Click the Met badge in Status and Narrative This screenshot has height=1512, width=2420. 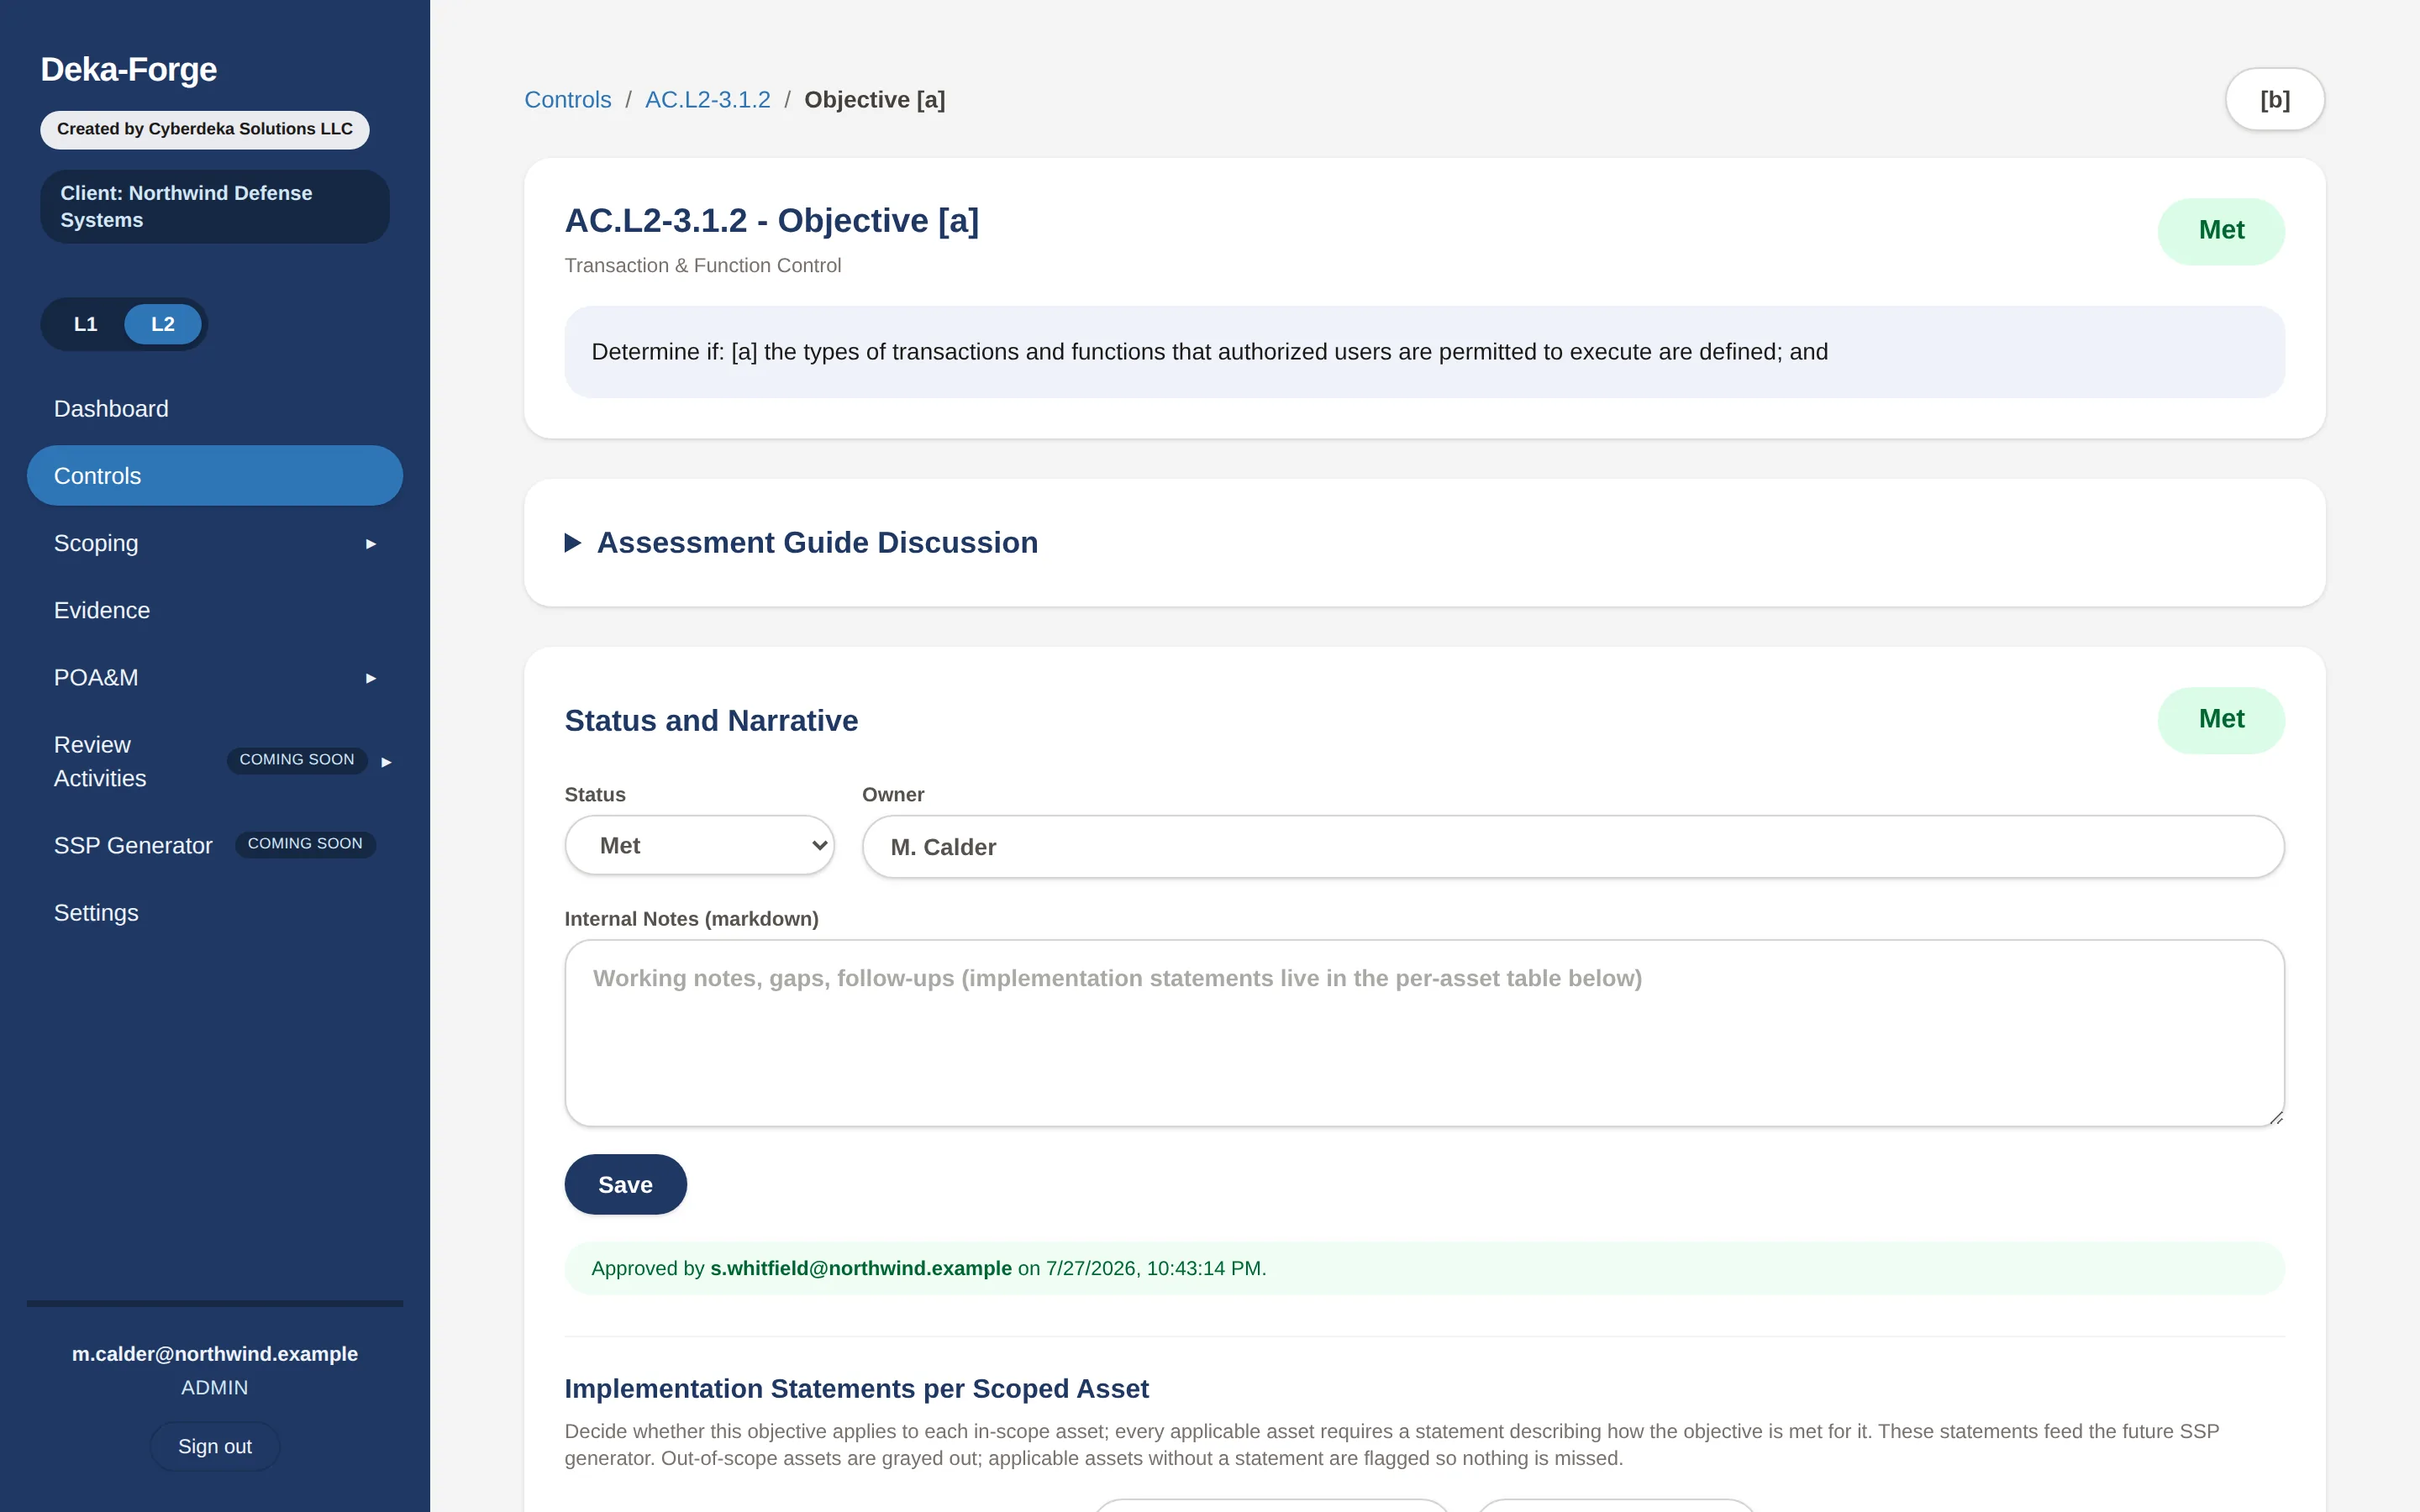point(2221,720)
